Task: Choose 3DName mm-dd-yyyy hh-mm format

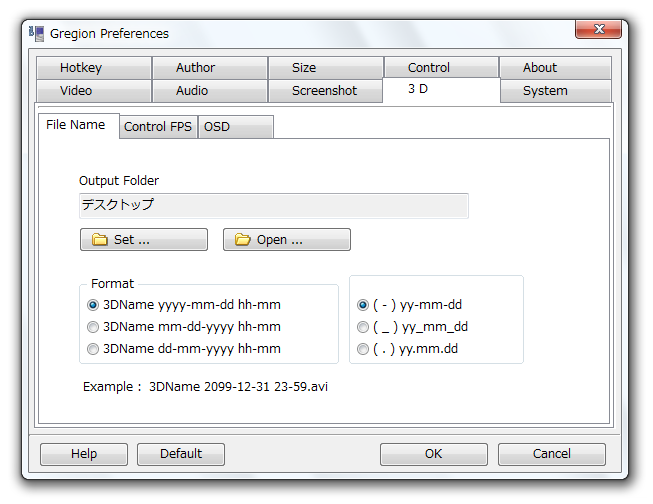Action: pyautogui.click(x=184, y=327)
